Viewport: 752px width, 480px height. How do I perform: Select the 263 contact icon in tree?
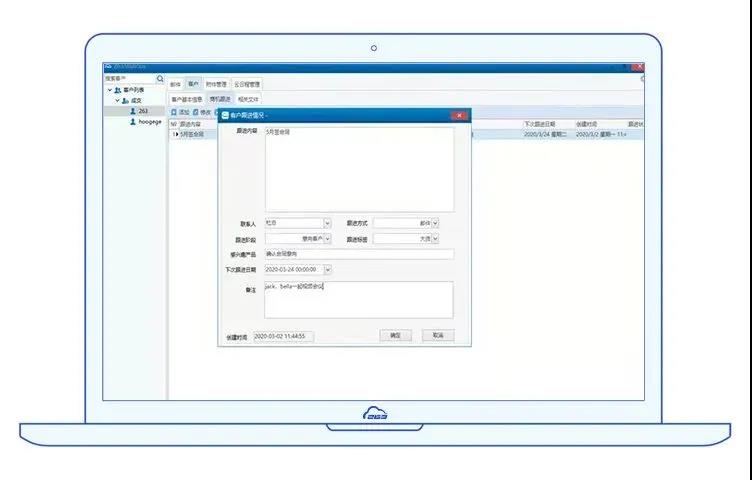click(132, 111)
